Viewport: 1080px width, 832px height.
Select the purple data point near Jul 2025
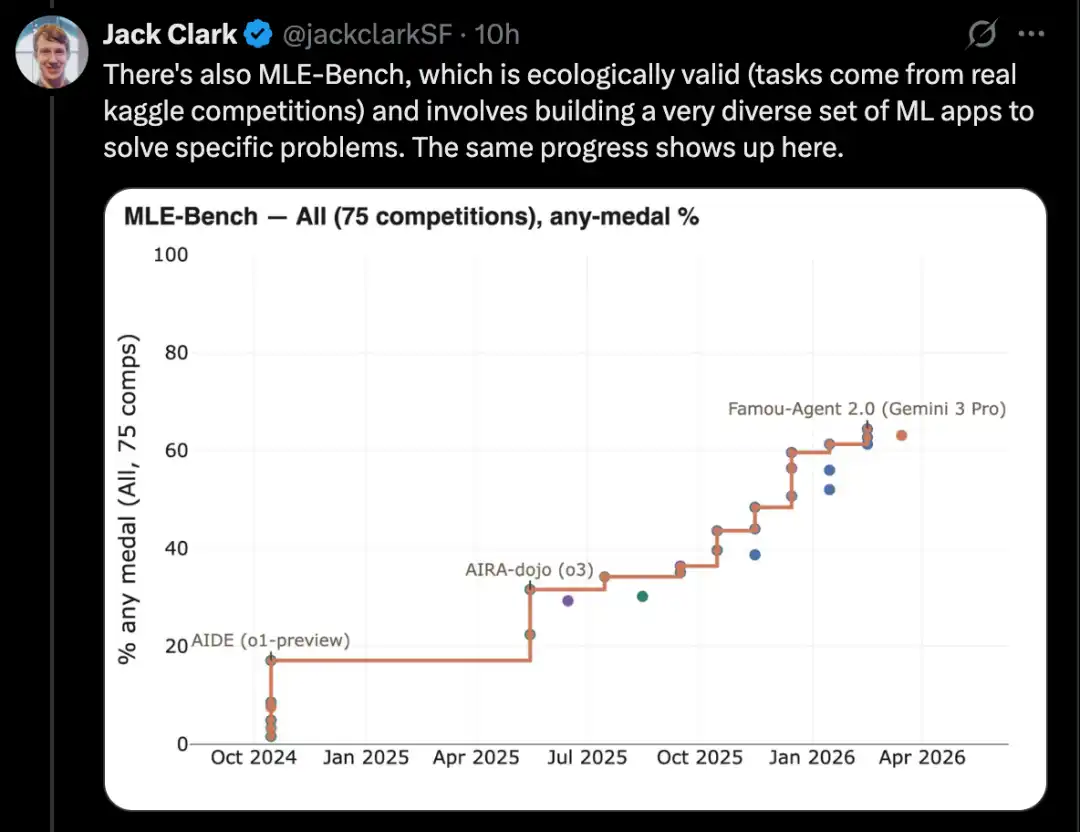point(568,601)
